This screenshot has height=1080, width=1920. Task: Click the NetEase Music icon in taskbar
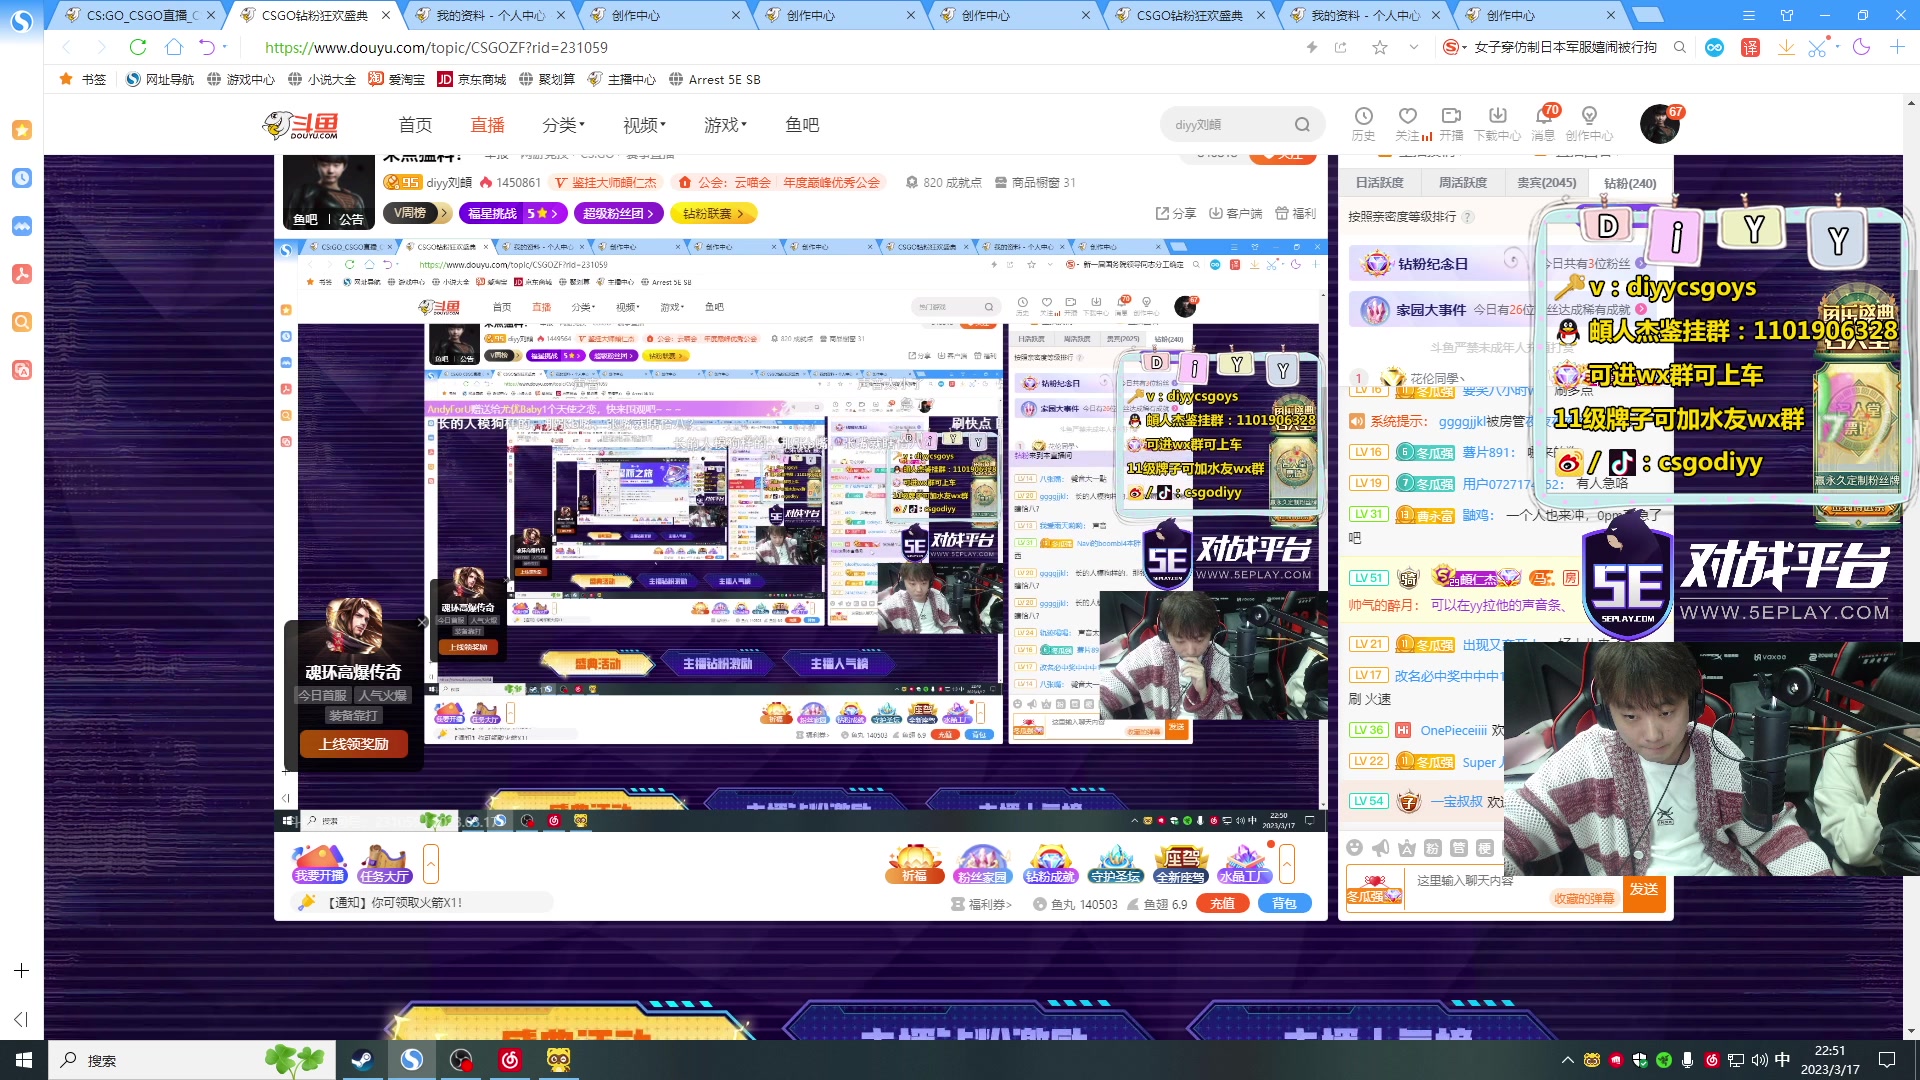pyautogui.click(x=510, y=1060)
